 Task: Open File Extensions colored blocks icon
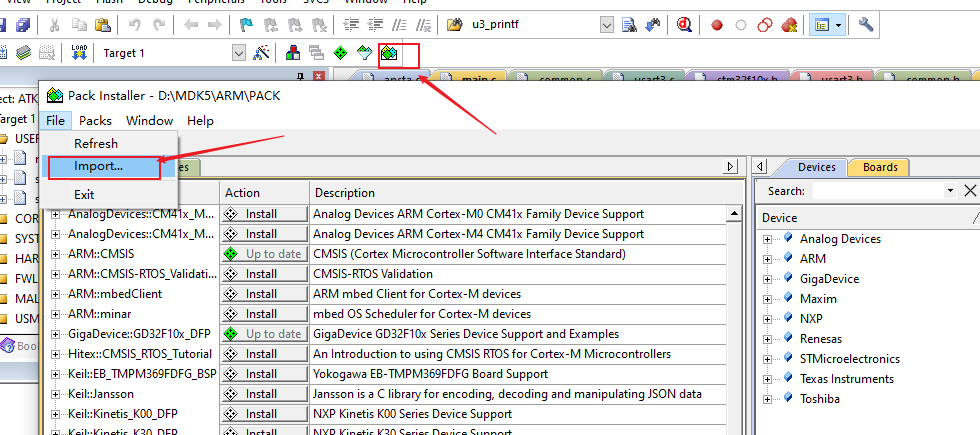[x=292, y=53]
